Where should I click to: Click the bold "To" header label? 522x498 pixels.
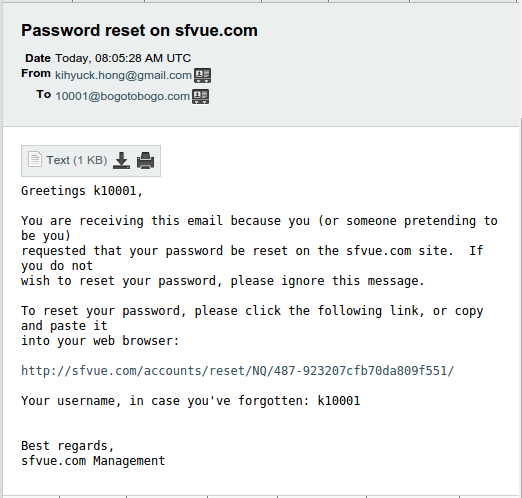[44, 94]
